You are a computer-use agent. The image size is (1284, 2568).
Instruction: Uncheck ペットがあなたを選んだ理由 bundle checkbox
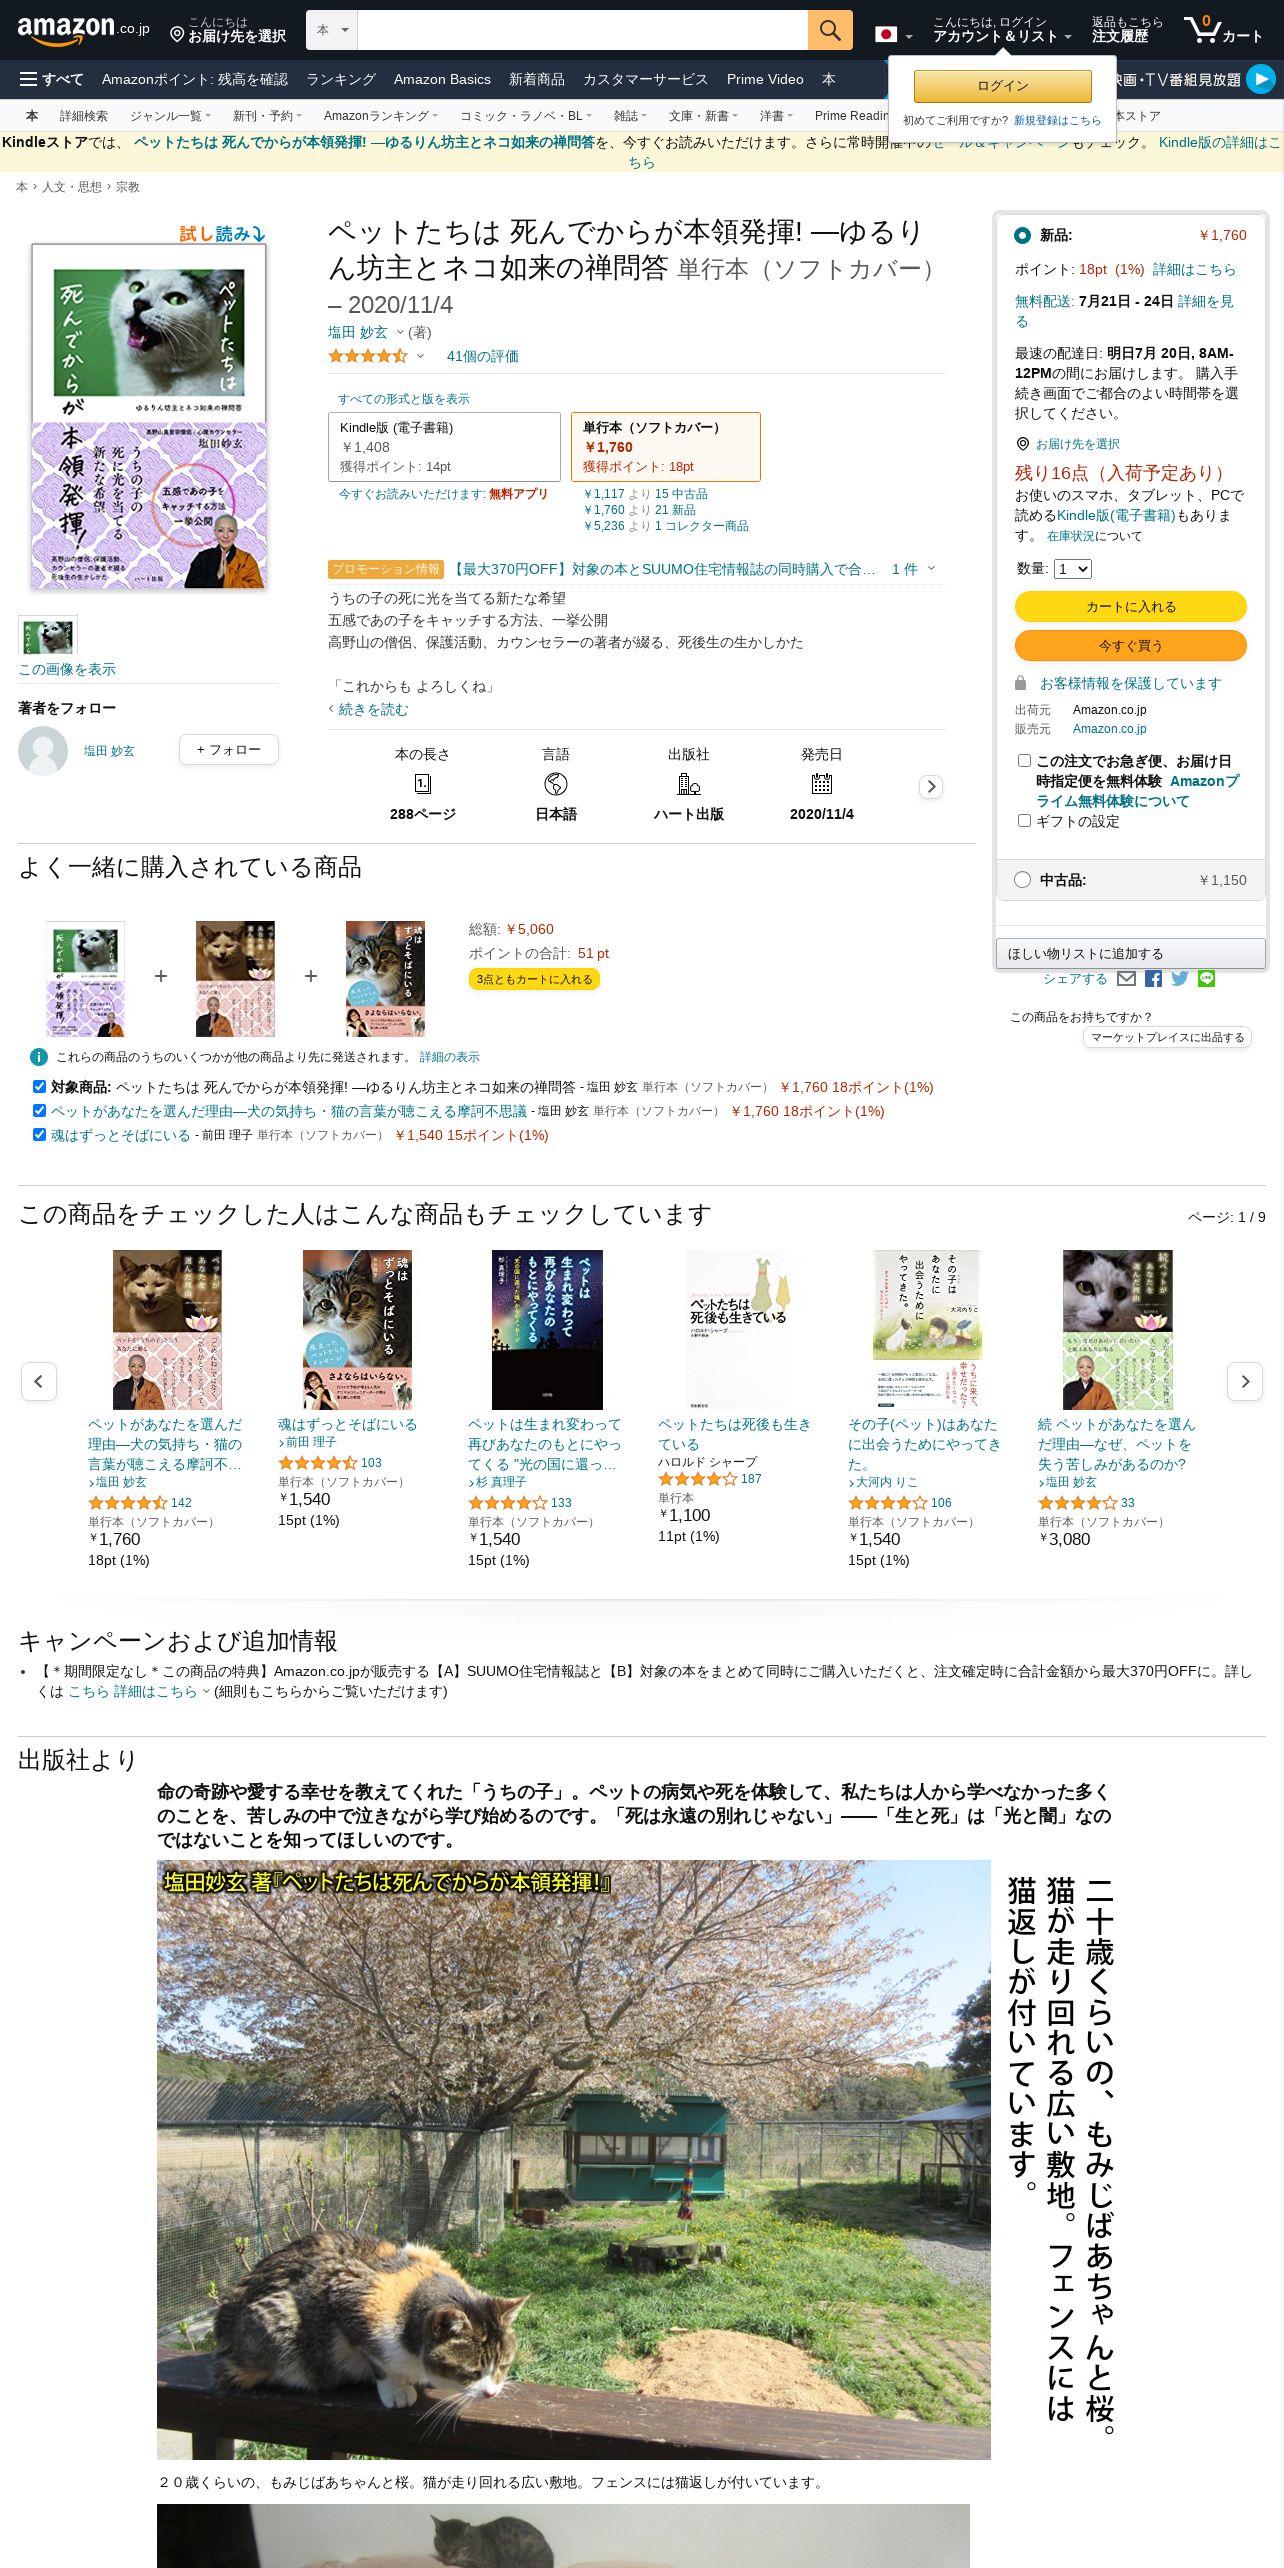tap(39, 1110)
